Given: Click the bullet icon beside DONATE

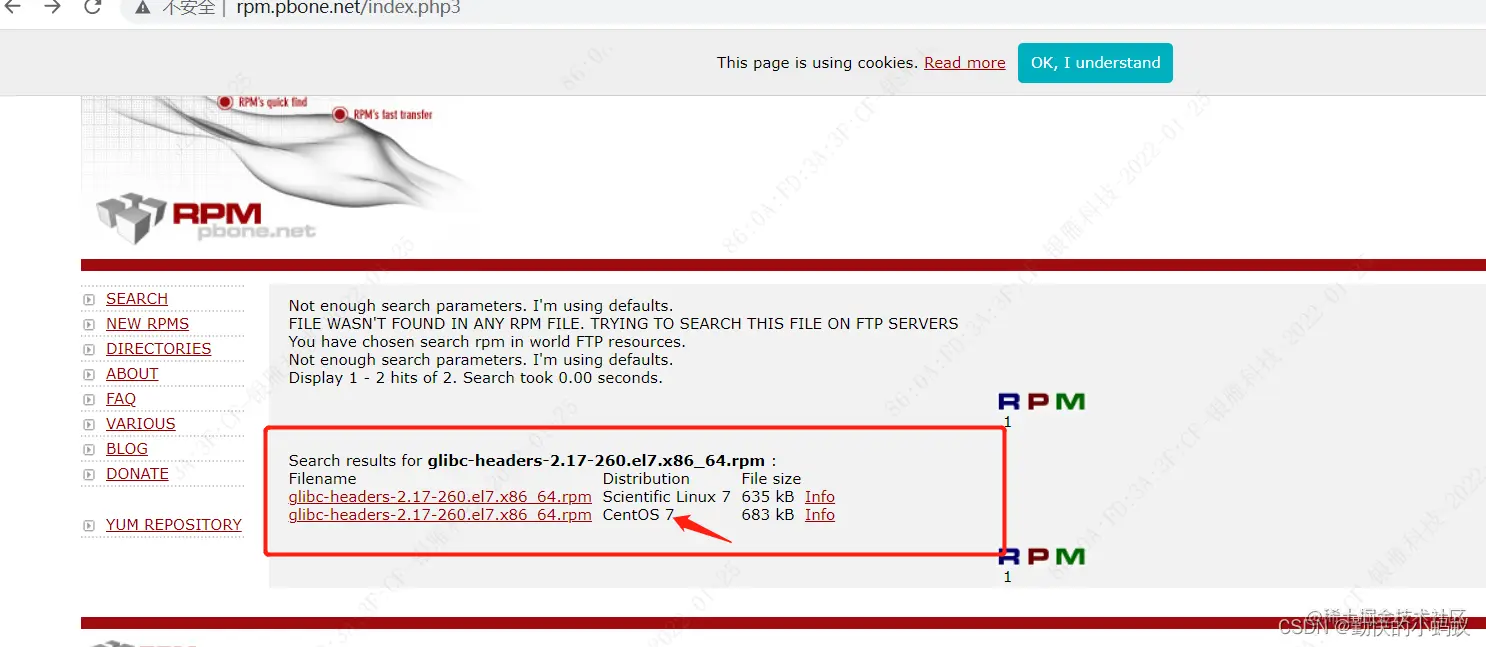Looking at the screenshot, I should pos(88,475).
